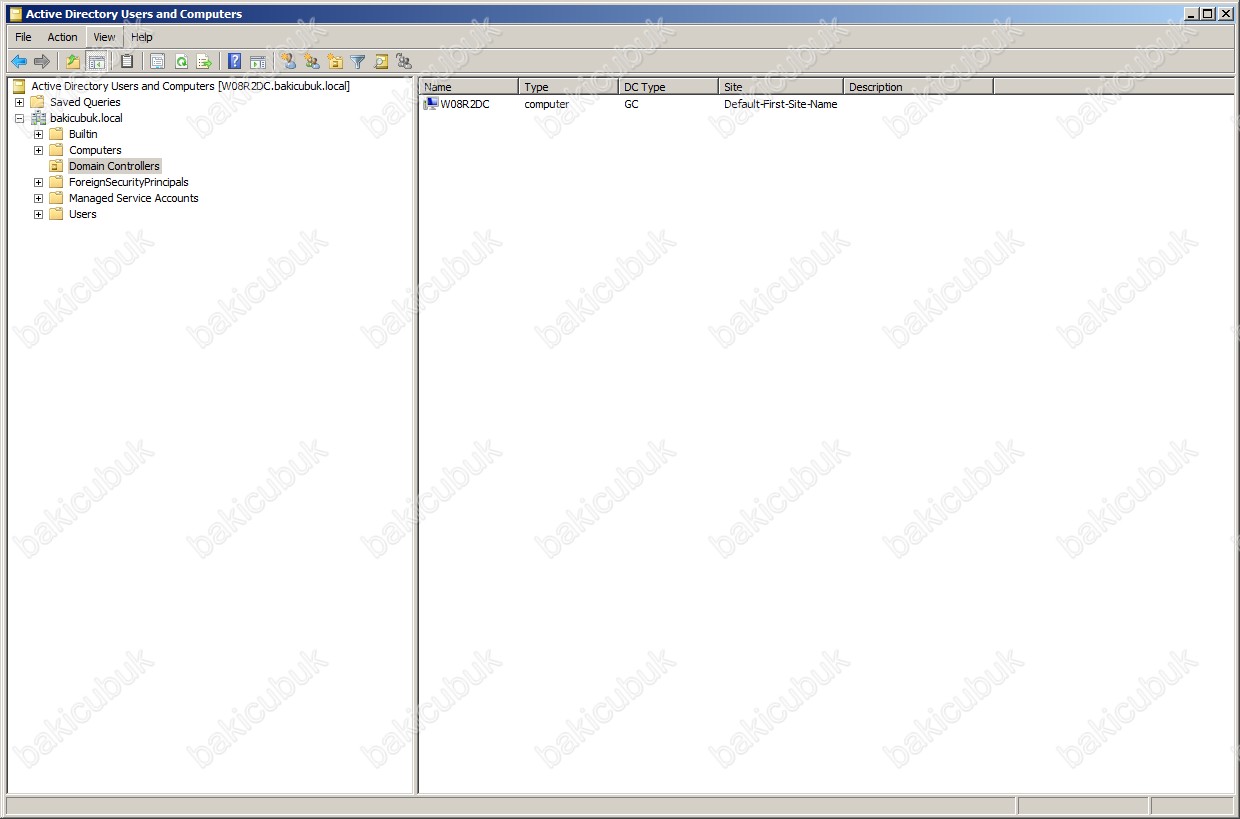The height and width of the screenshot is (819, 1240).
Task: Click the title bar application icon
Action: pyautogui.click(x=15, y=14)
